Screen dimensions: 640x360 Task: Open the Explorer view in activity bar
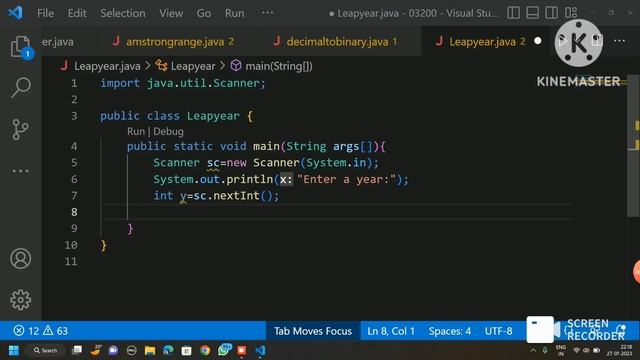click(20, 47)
